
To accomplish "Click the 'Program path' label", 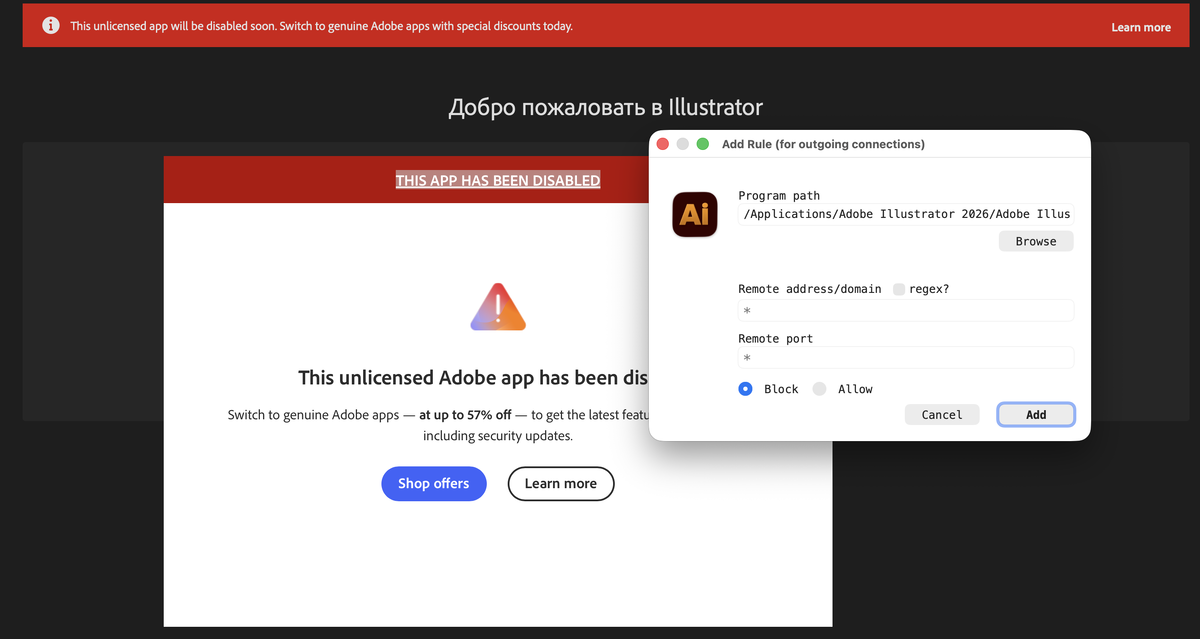I will pyautogui.click(x=779, y=196).
